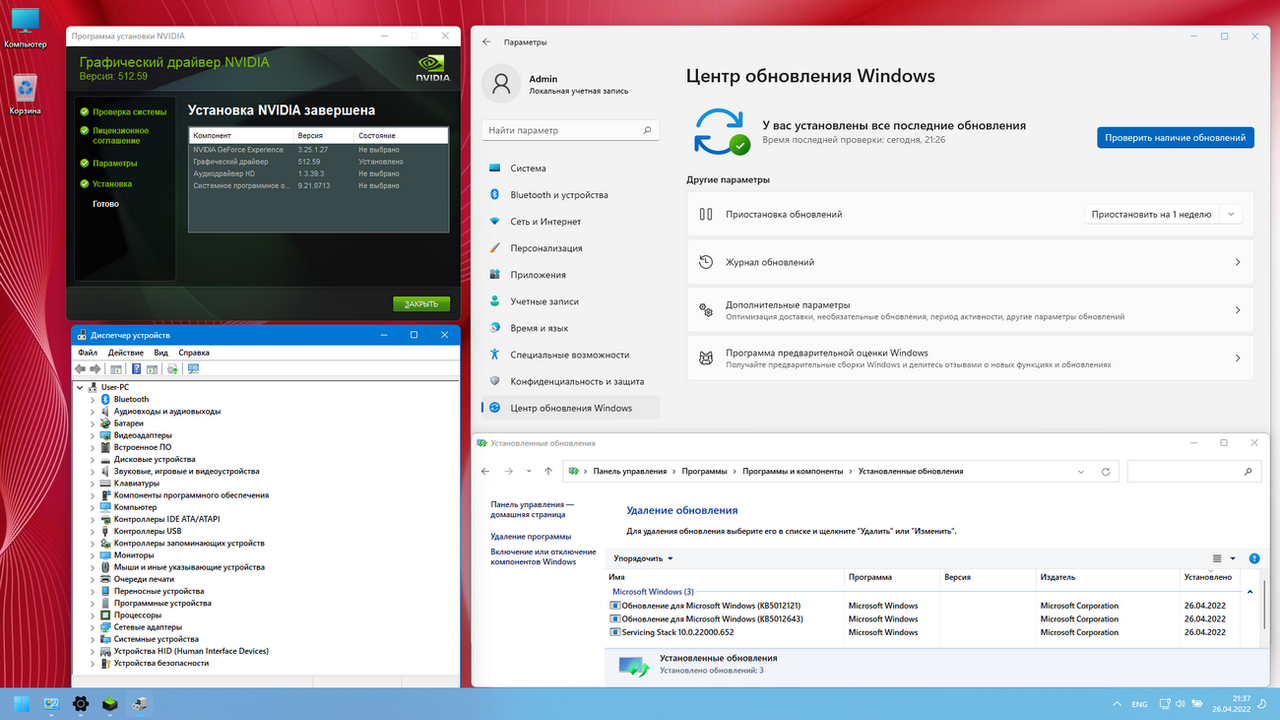
Task: Open the Компьютер desktop icon
Action: [25, 28]
